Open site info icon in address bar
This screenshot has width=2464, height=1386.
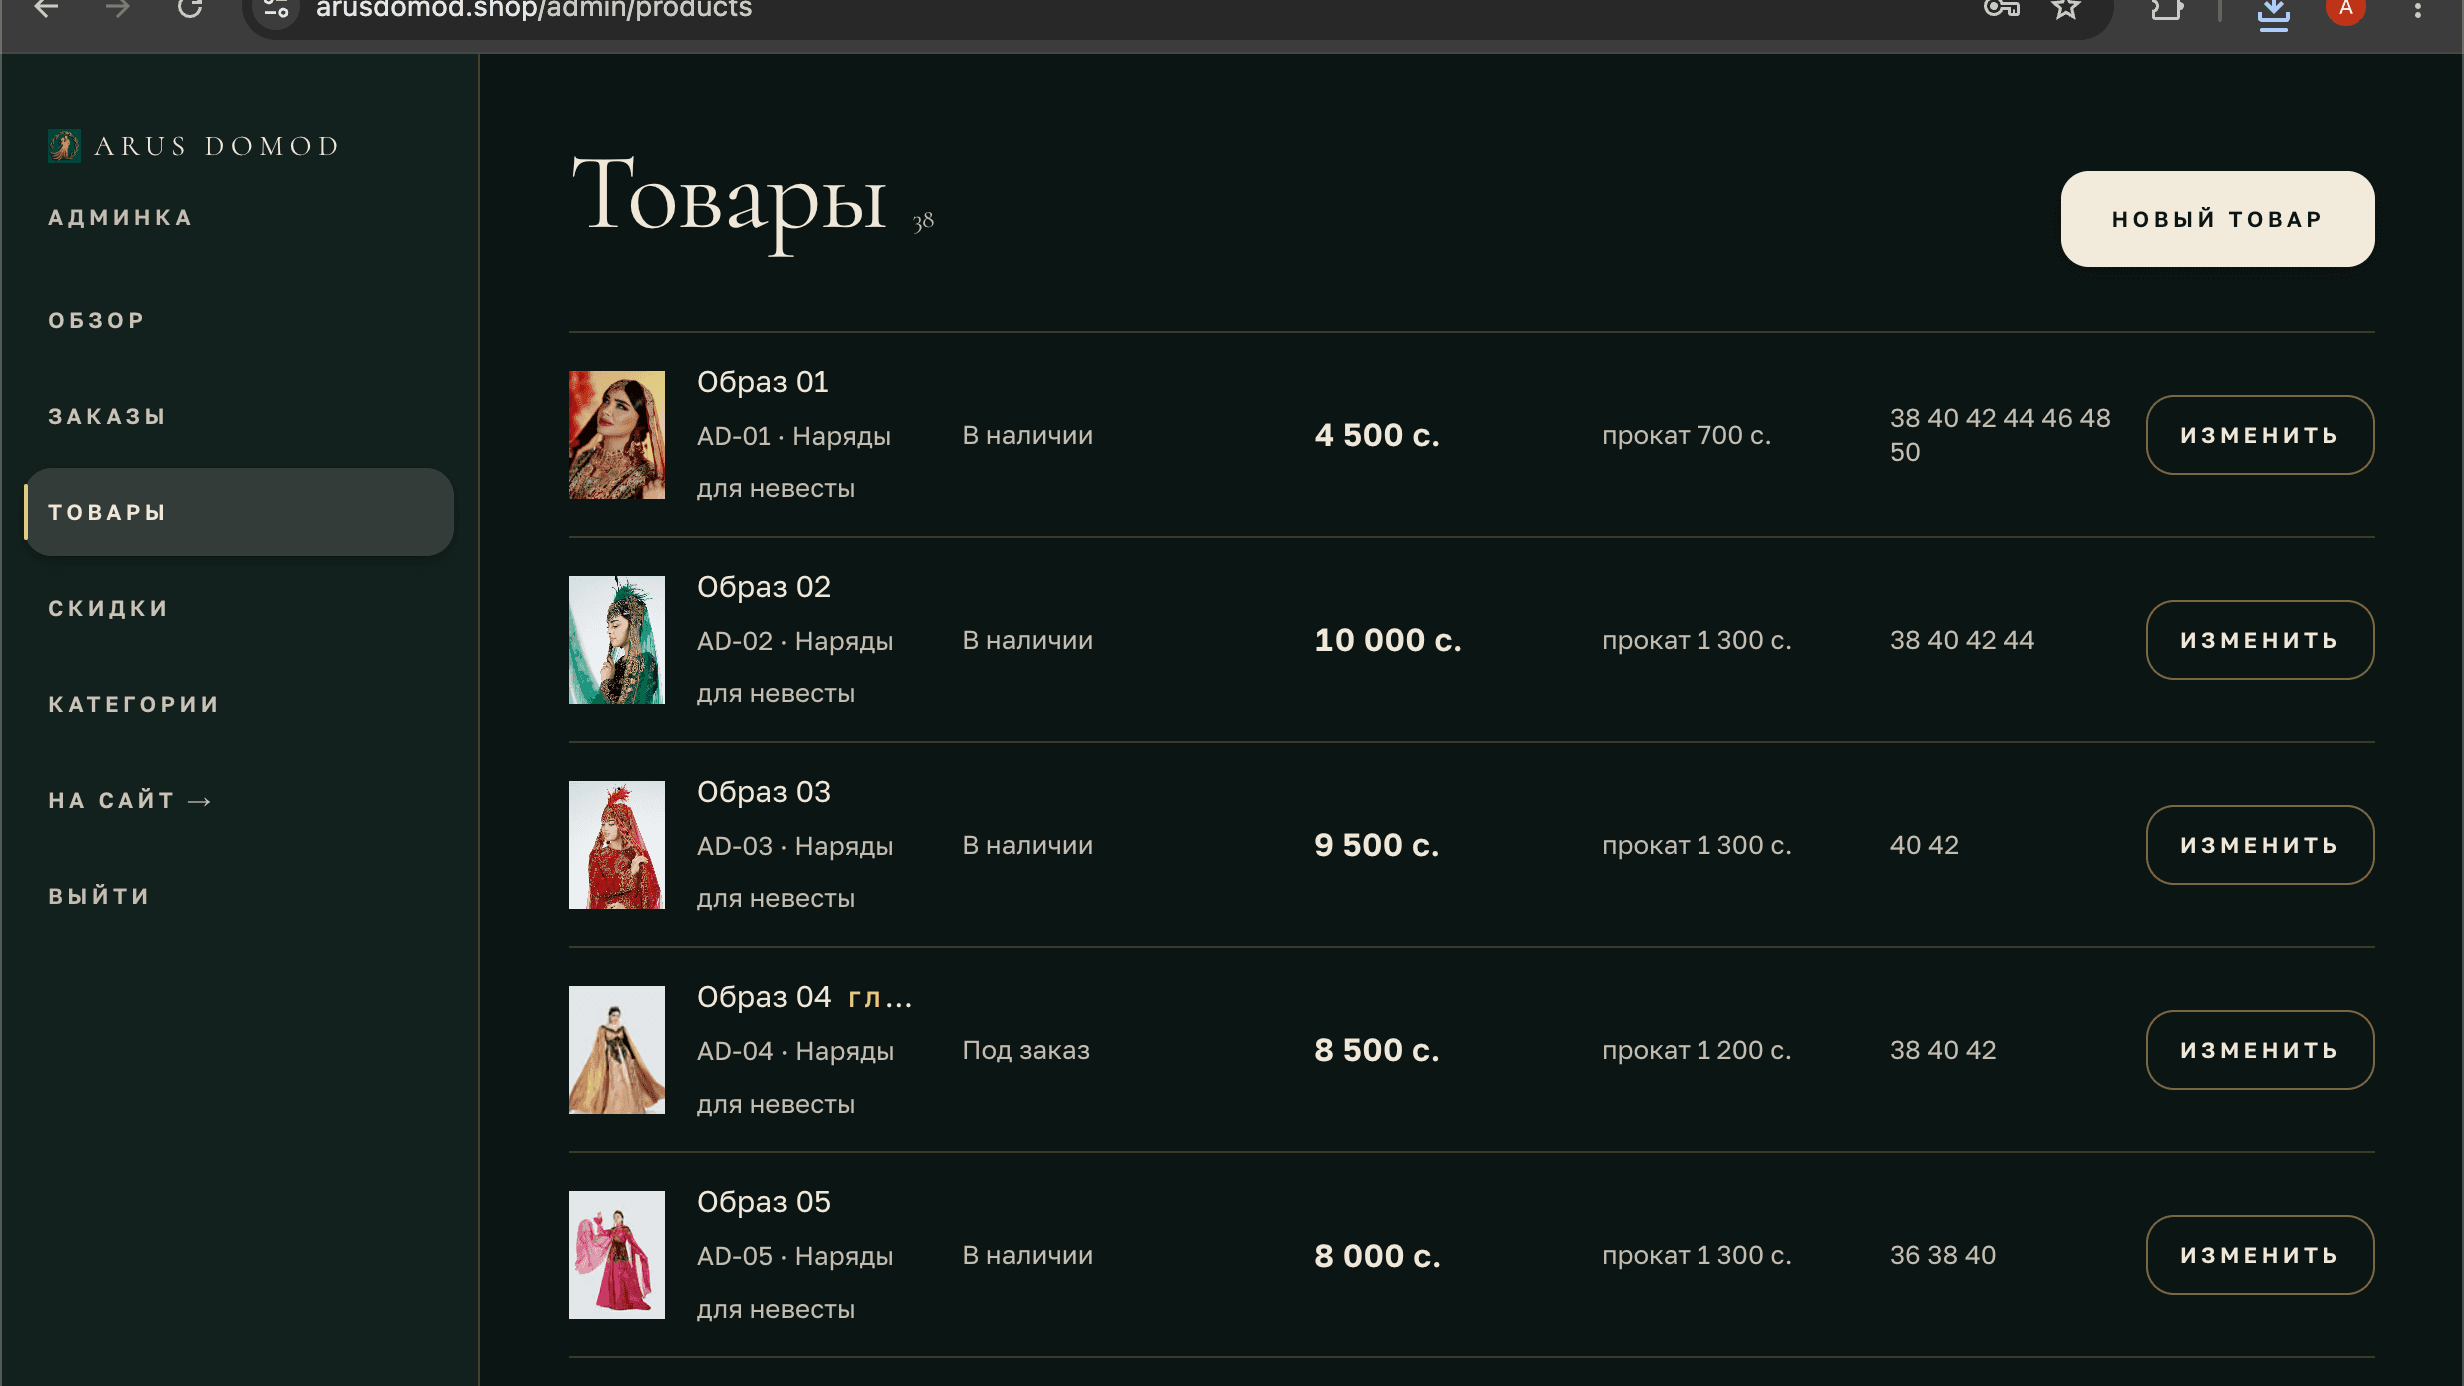[x=277, y=10]
